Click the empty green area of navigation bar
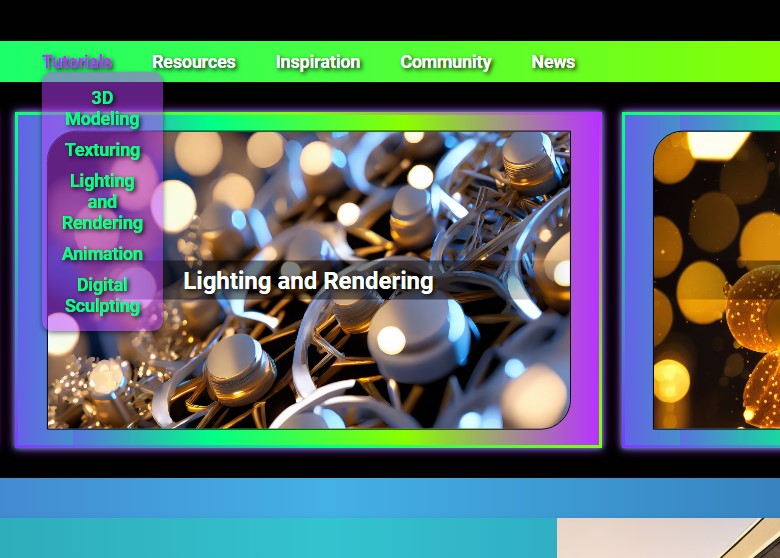The image size is (780, 558). (x=680, y=62)
